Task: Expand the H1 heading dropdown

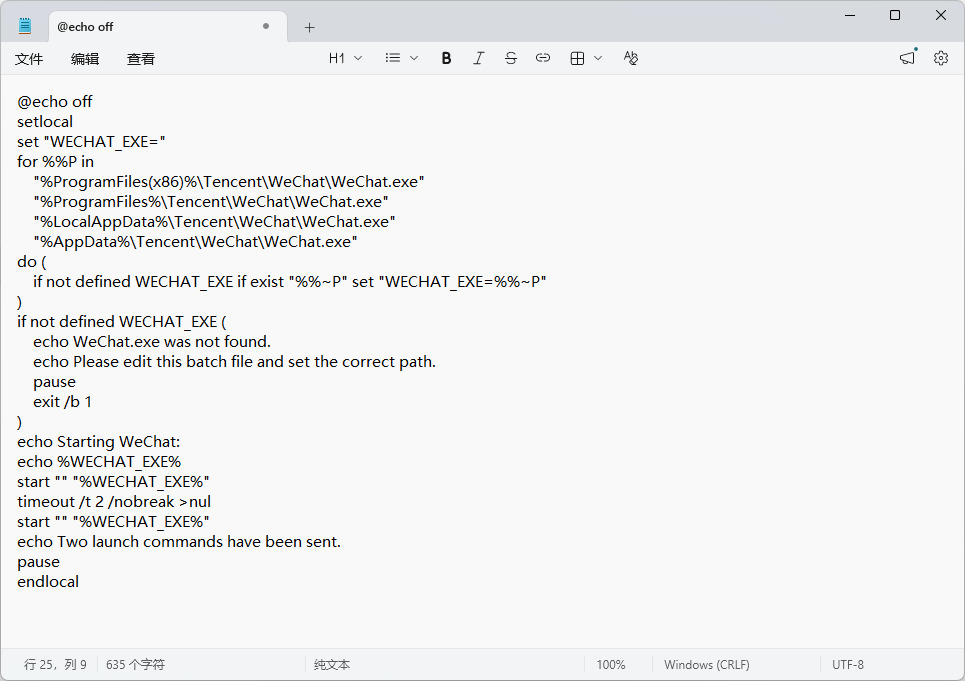Action: tap(345, 58)
